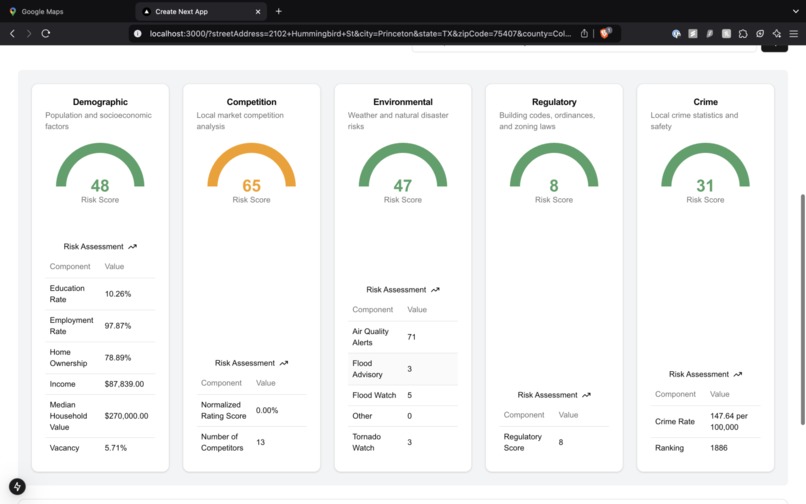
Task: Select the Regulatory Score row
Action: pyautogui.click(x=554, y=442)
